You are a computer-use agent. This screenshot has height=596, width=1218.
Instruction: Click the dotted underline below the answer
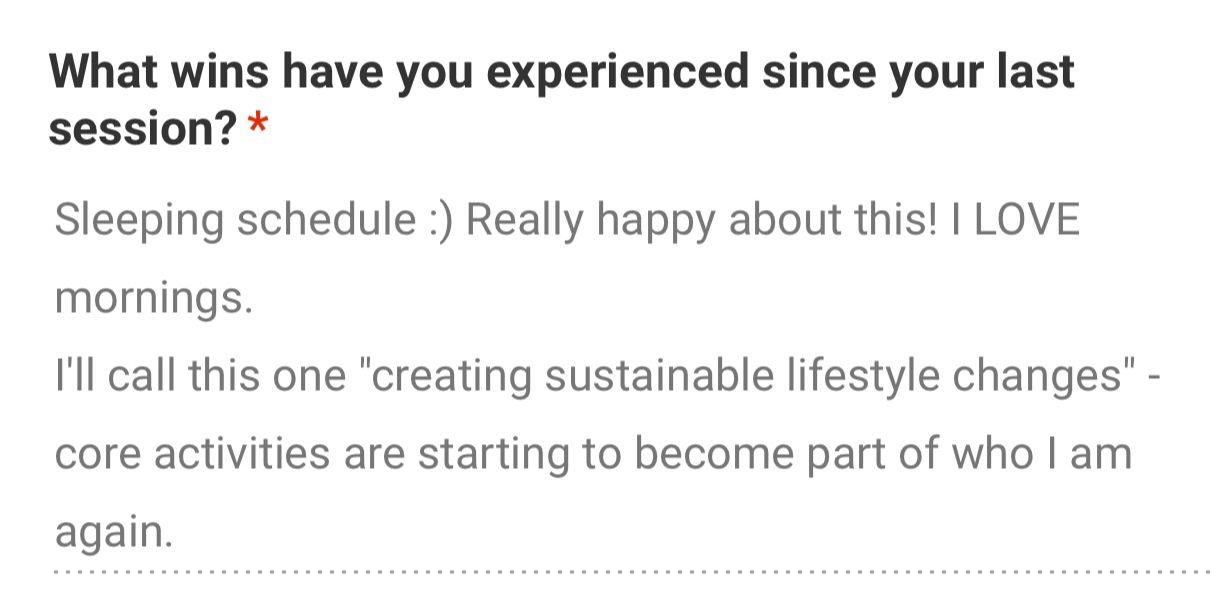click(631, 573)
